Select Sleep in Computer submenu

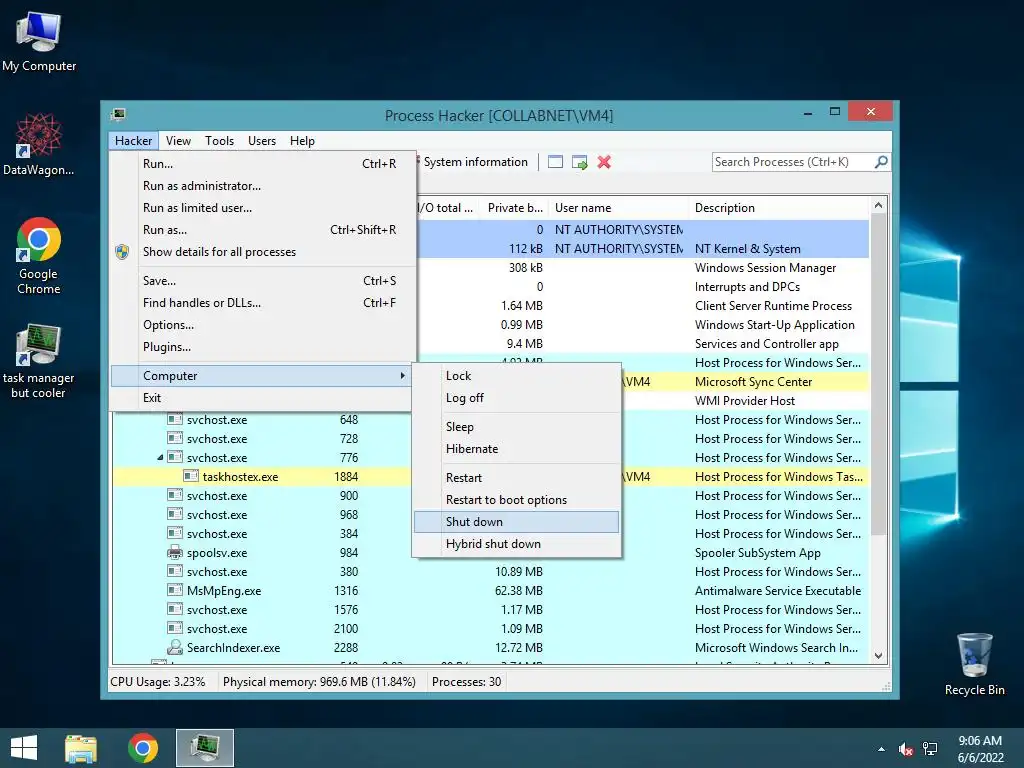516,427
